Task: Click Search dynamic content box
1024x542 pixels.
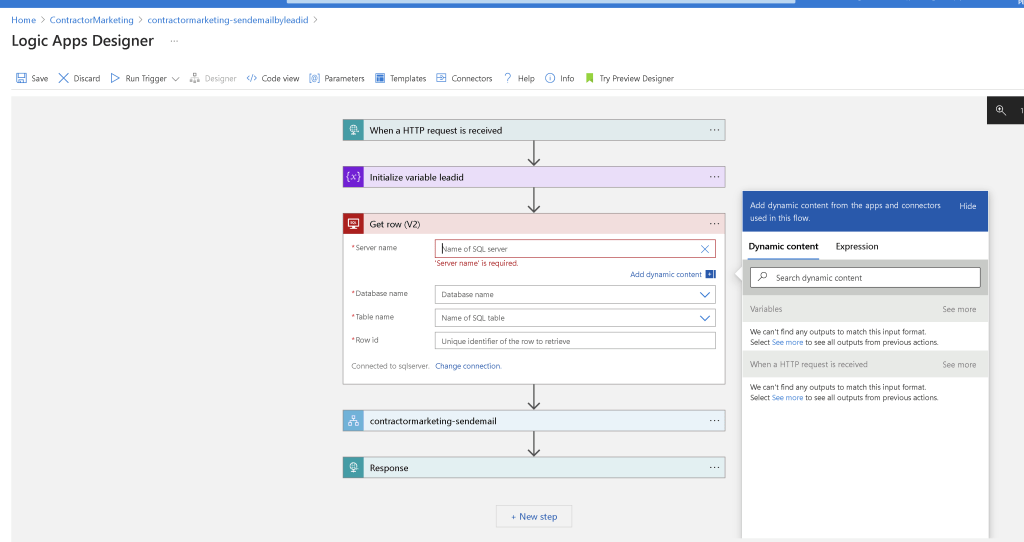Action: [865, 278]
